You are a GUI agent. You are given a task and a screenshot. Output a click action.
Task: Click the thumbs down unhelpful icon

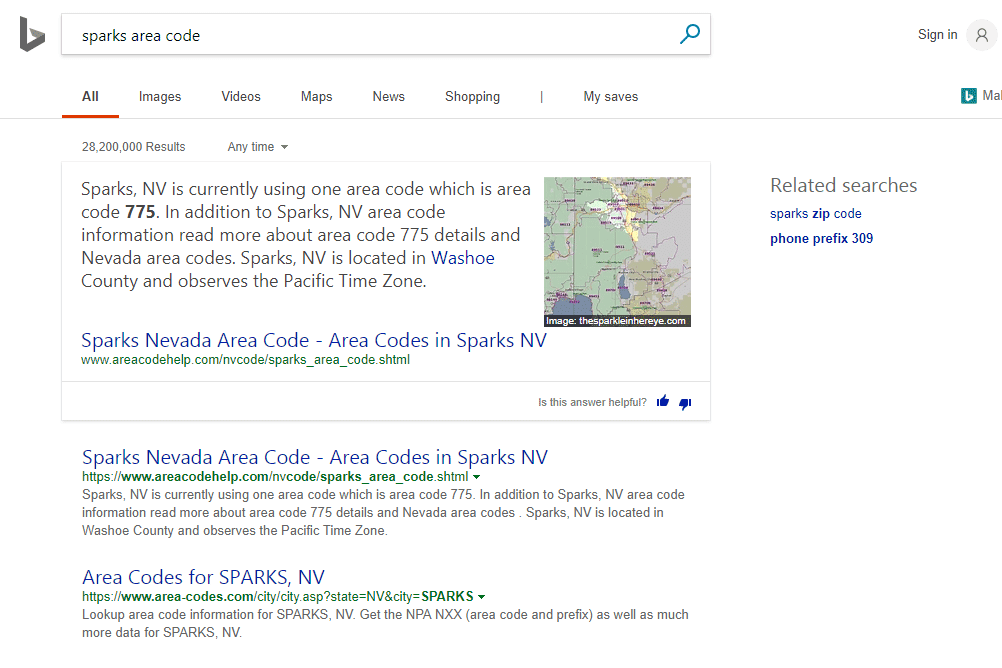pos(685,403)
